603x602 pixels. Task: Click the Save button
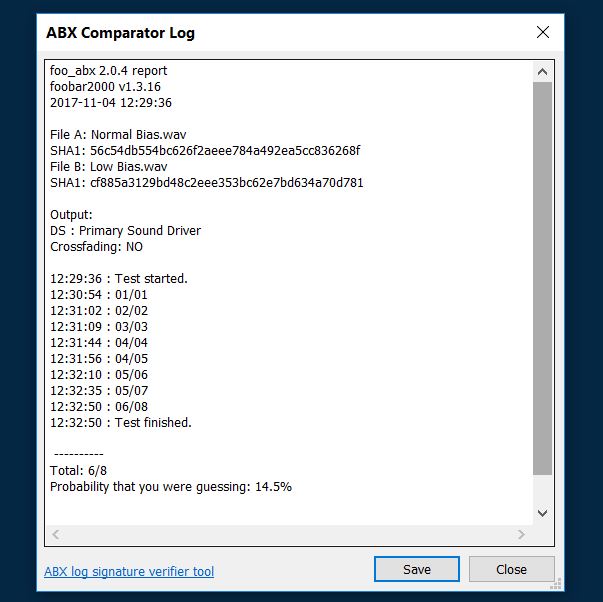pos(416,569)
